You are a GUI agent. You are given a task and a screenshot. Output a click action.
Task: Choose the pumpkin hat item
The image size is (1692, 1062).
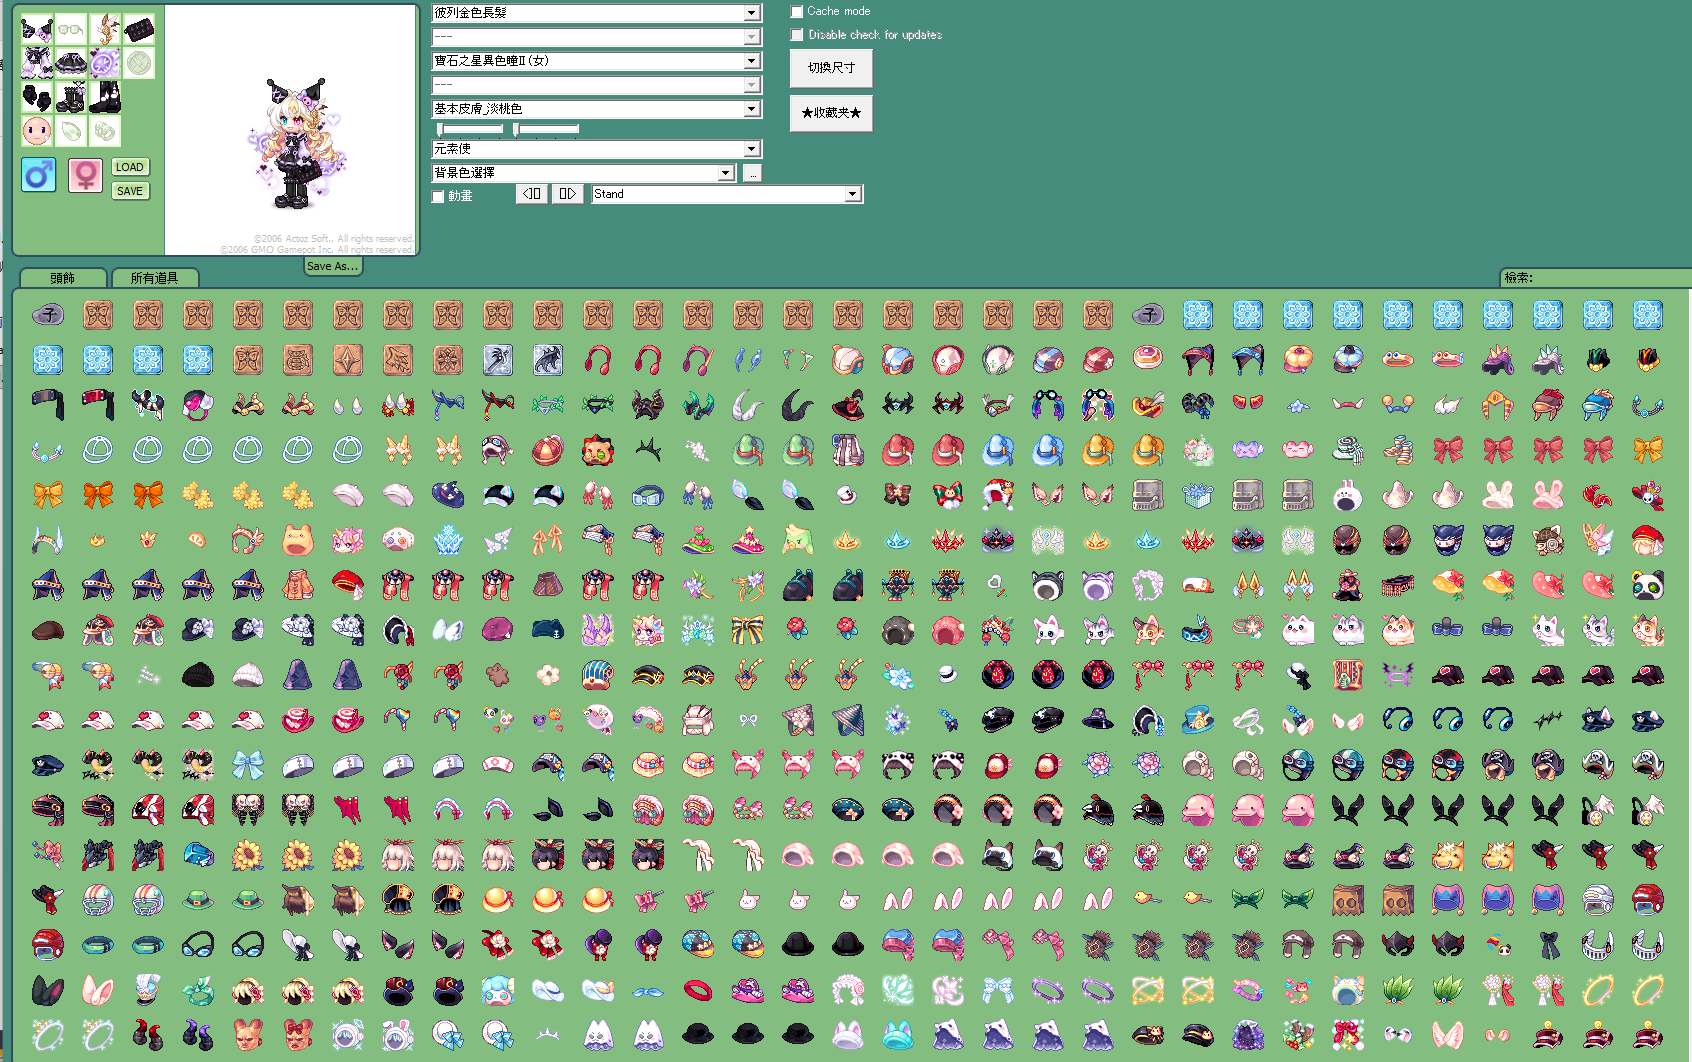click(x=1297, y=360)
